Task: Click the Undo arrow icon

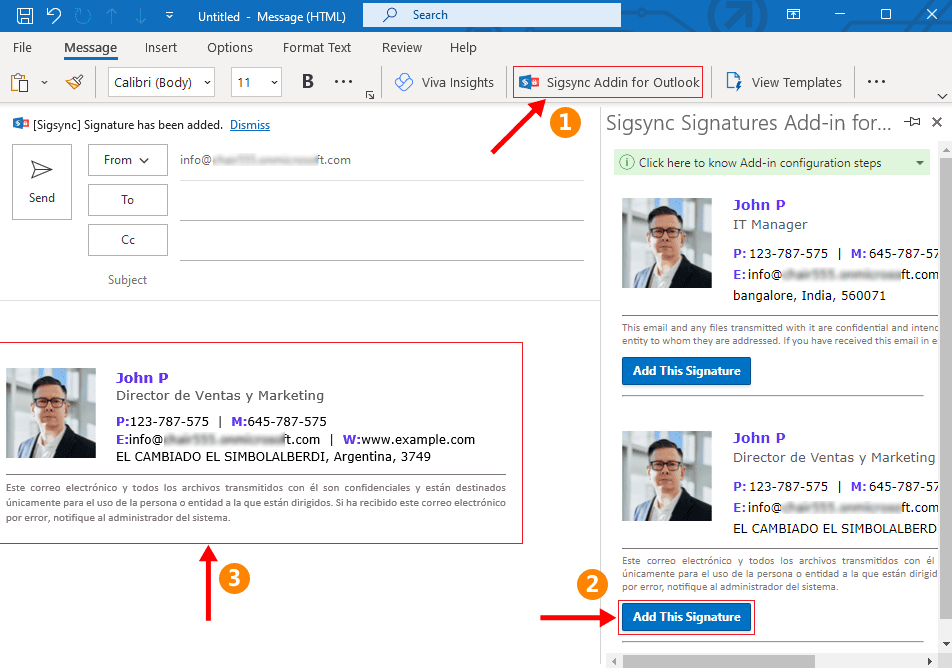Action: (x=54, y=15)
